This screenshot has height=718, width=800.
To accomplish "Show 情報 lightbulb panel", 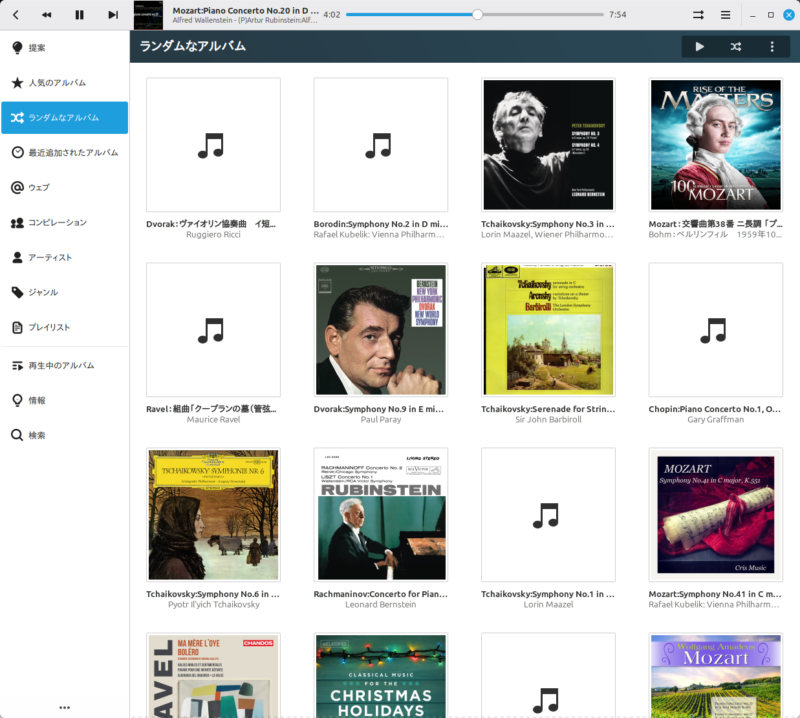I will 65,400.
